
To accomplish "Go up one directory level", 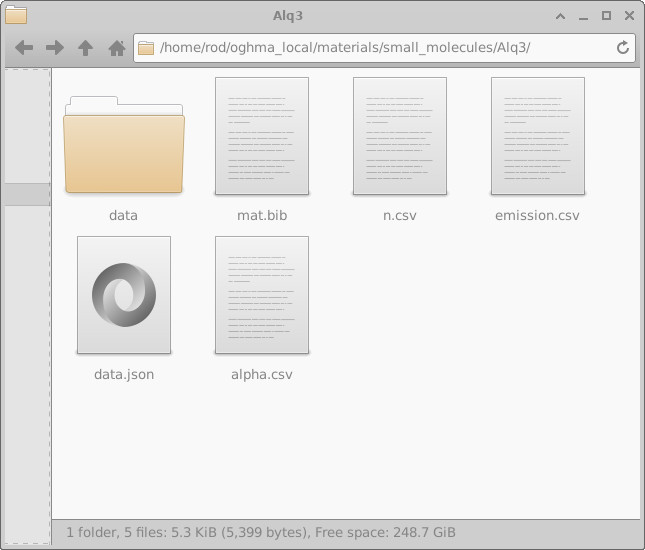I will point(86,48).
